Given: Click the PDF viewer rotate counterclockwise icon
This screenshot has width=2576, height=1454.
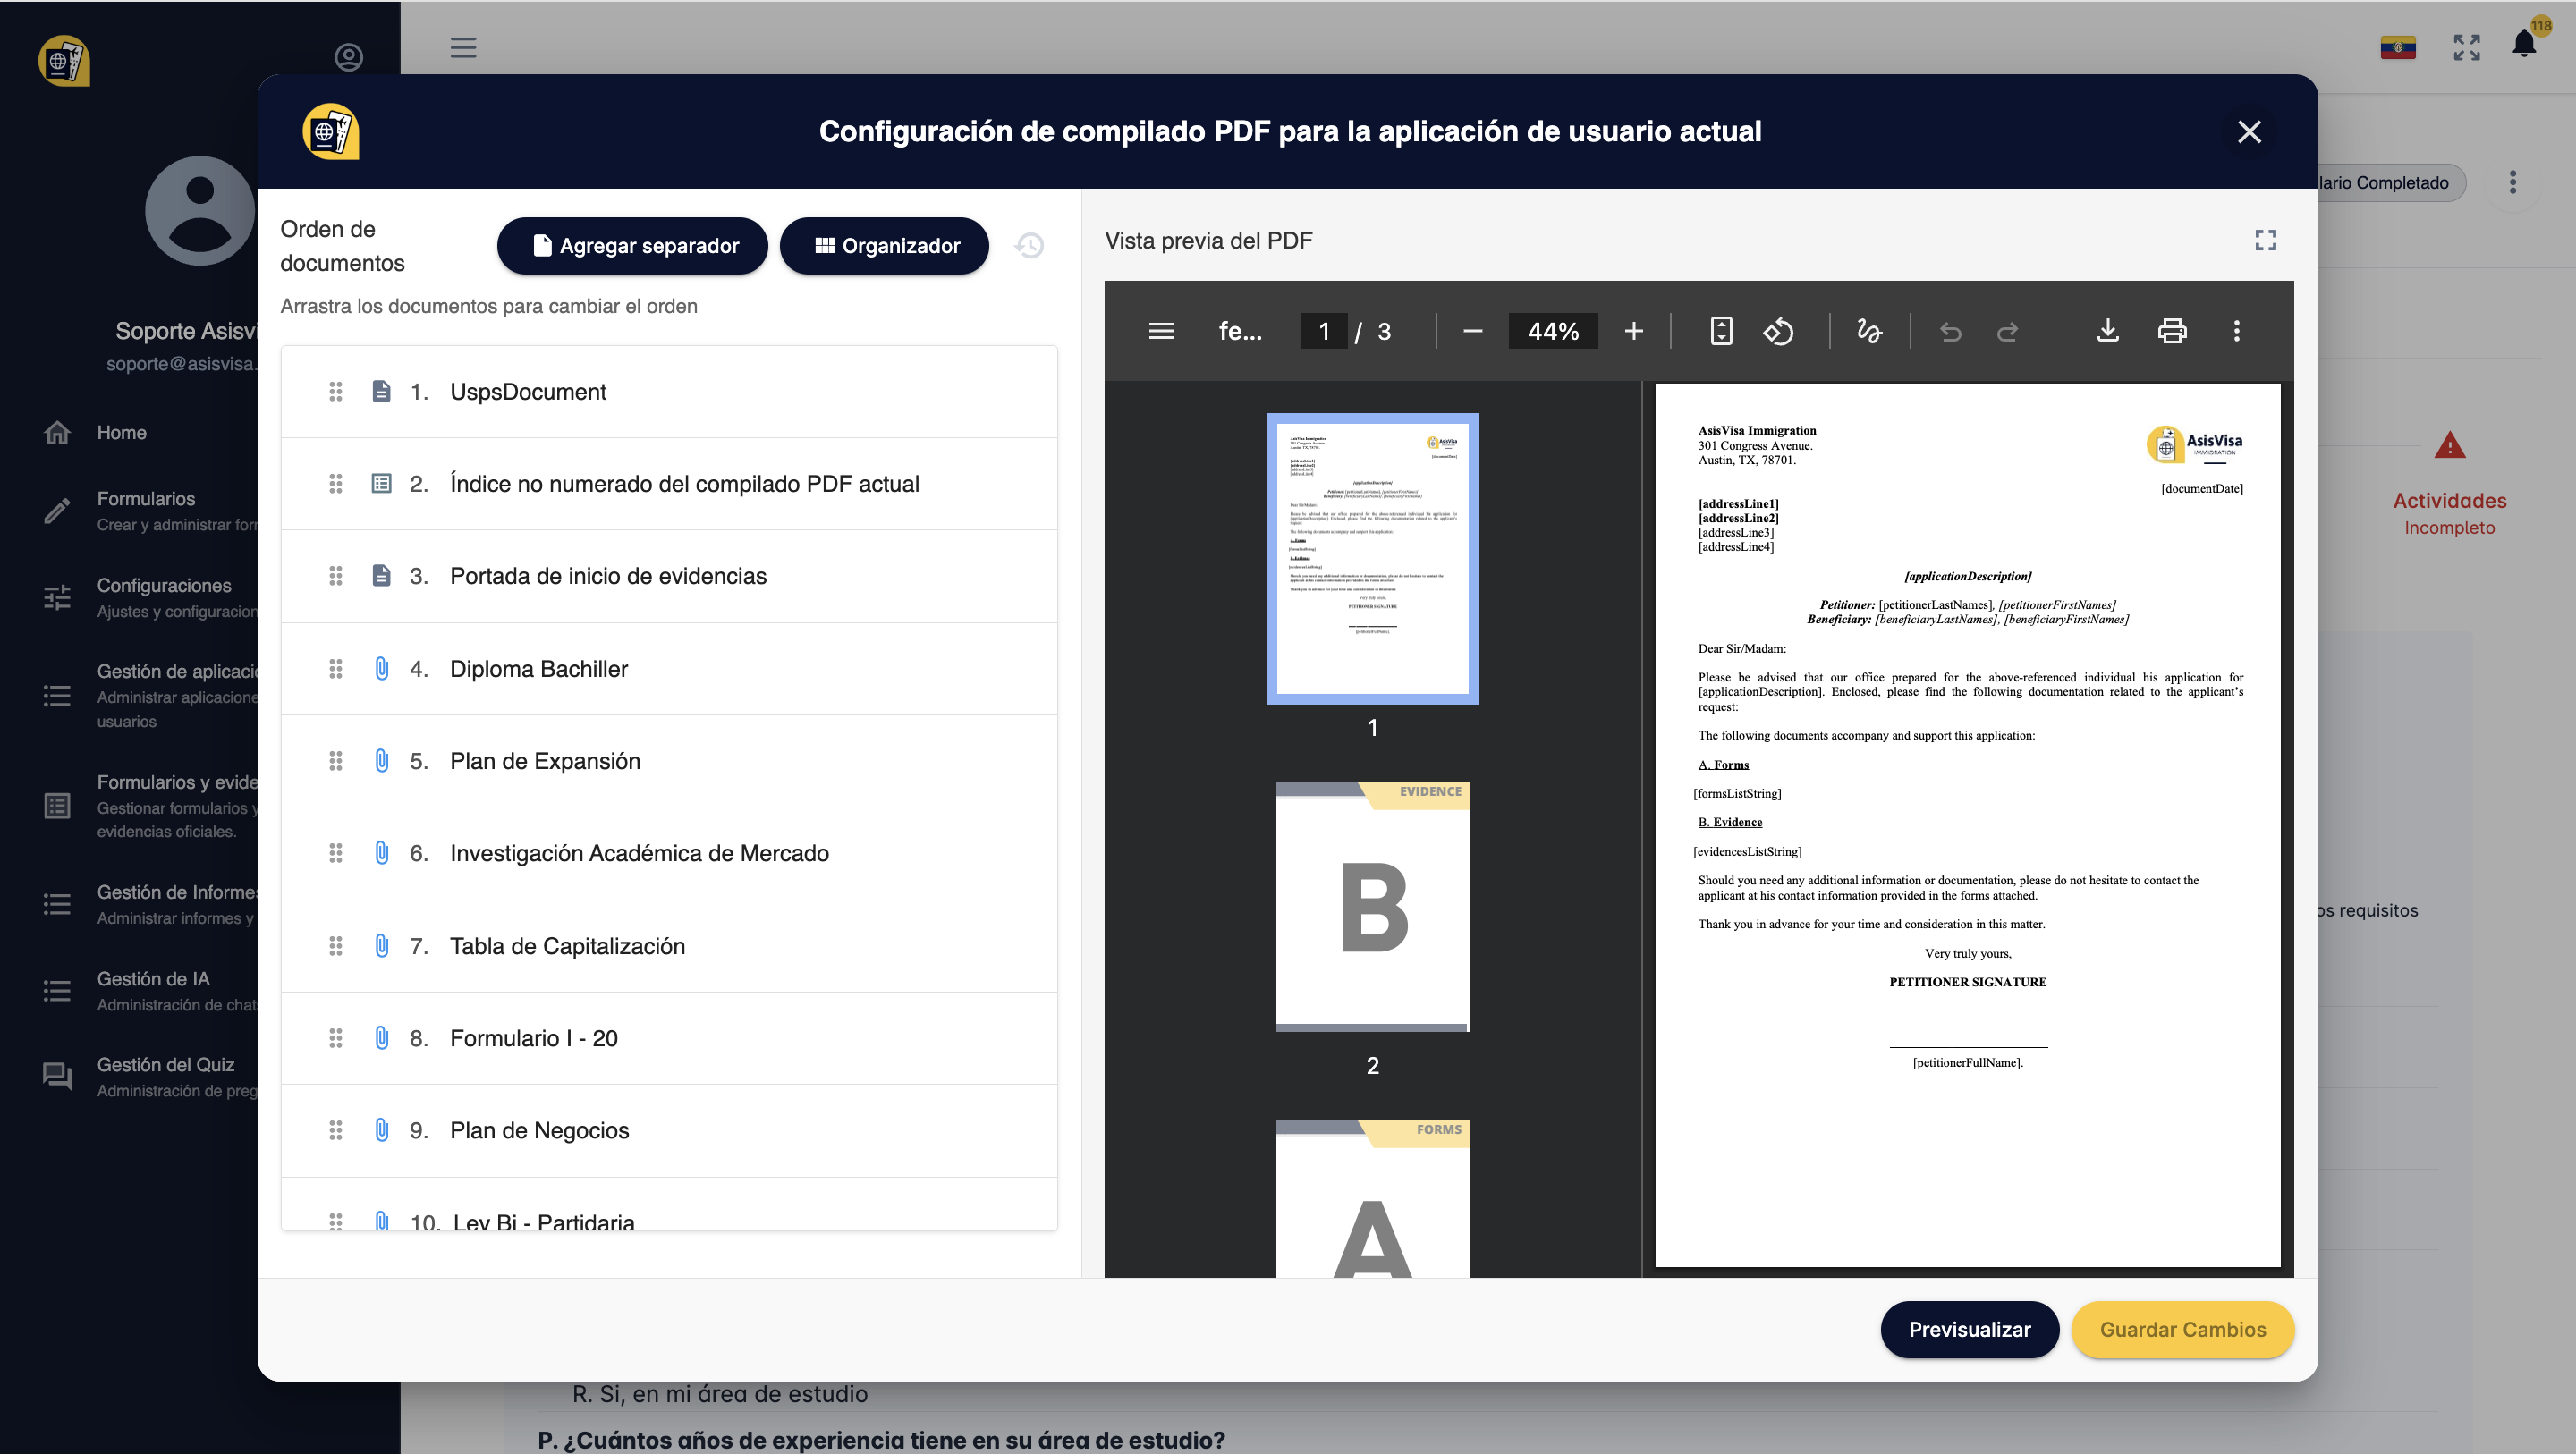Looking at the screenshot, I should (1778, 331).
